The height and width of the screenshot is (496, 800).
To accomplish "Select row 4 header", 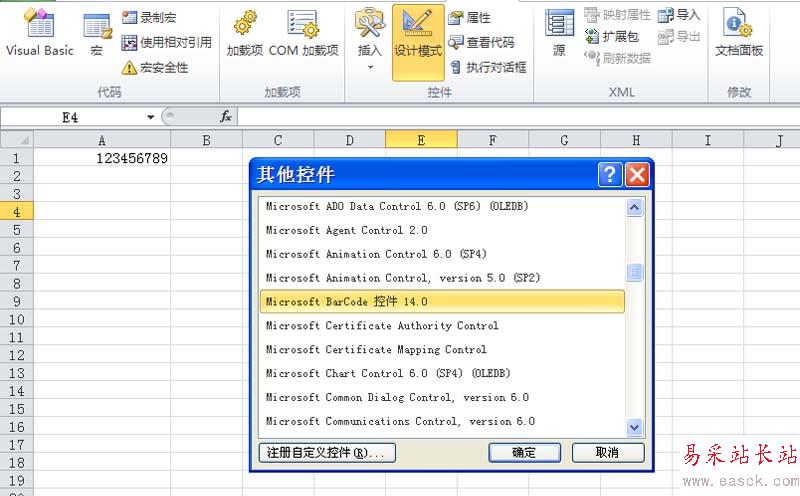I will pyautogui.click(x=17, y=211).
